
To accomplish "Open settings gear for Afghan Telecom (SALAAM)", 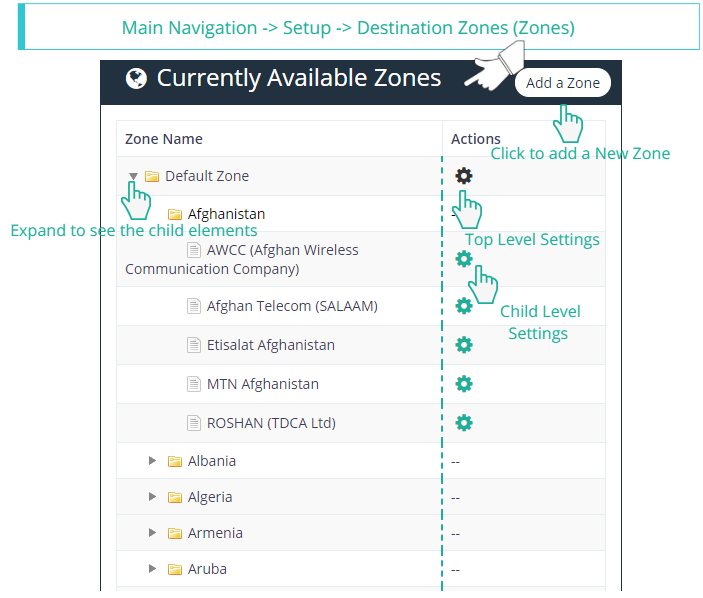I will (x=464, y=306).
